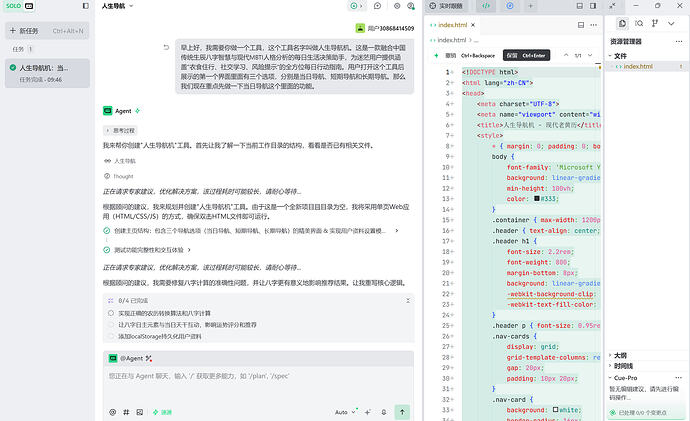Screen dimensions: 690x421
Task: Accept the change with 保留 button
Action: coord(526,55)
